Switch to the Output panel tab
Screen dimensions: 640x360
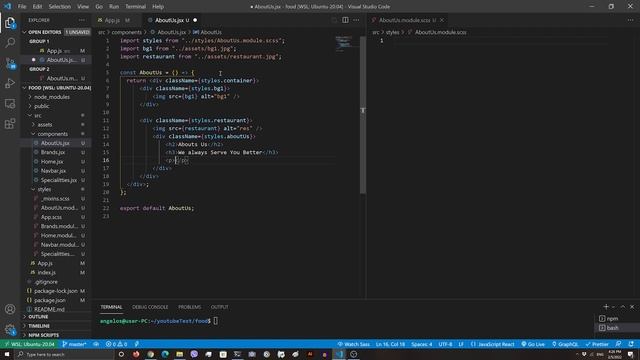220,307
